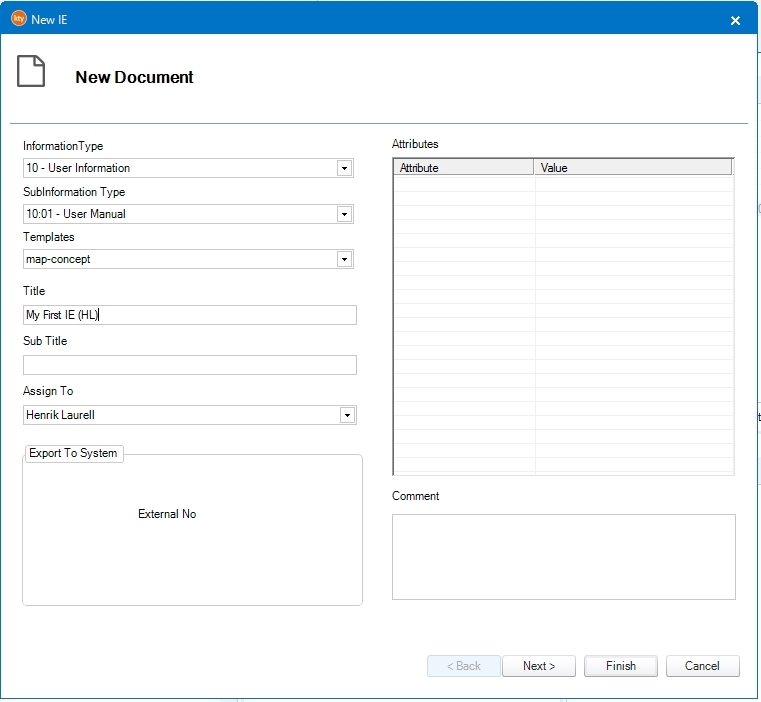Image resolution: width=761 pixels, height=702 pixels.
Task: Click inside the Comment text box
Action: point(563,557)
